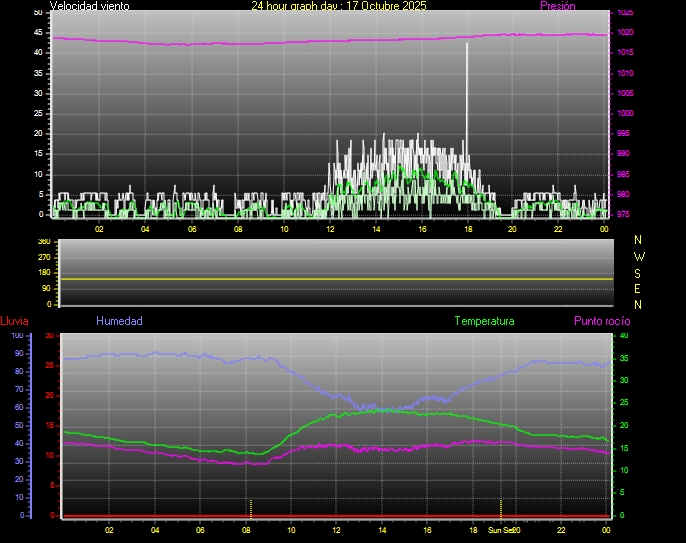Click the red 'Lluvia' legend label
The width and height of the screenshot is (686, 543).
coord(14,321)
